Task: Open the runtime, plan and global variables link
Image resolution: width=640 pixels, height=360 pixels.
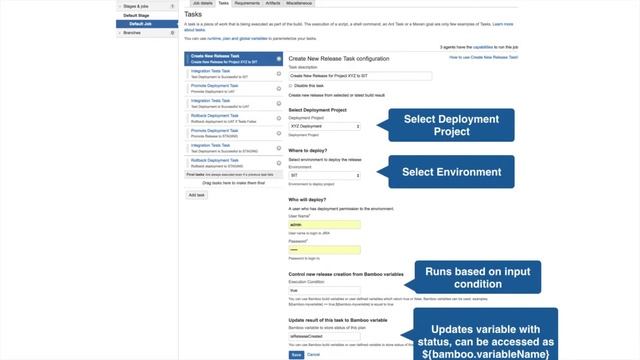Action: coord(237,39)
